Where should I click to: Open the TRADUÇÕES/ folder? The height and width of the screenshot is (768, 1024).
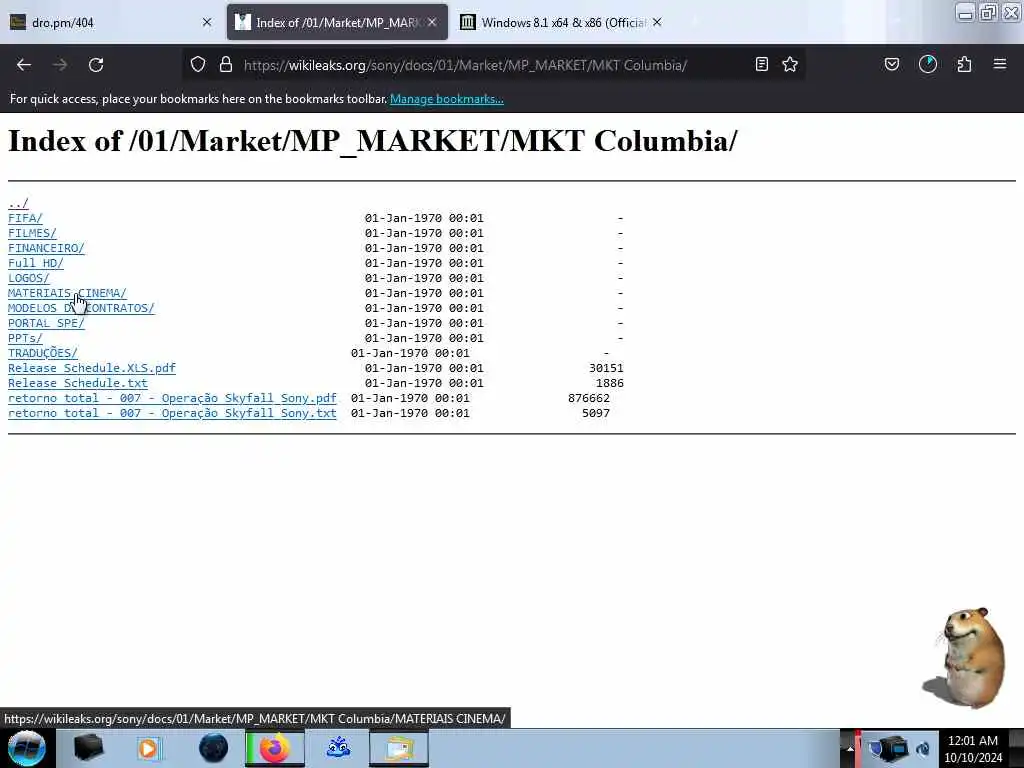tap(42, 353)
